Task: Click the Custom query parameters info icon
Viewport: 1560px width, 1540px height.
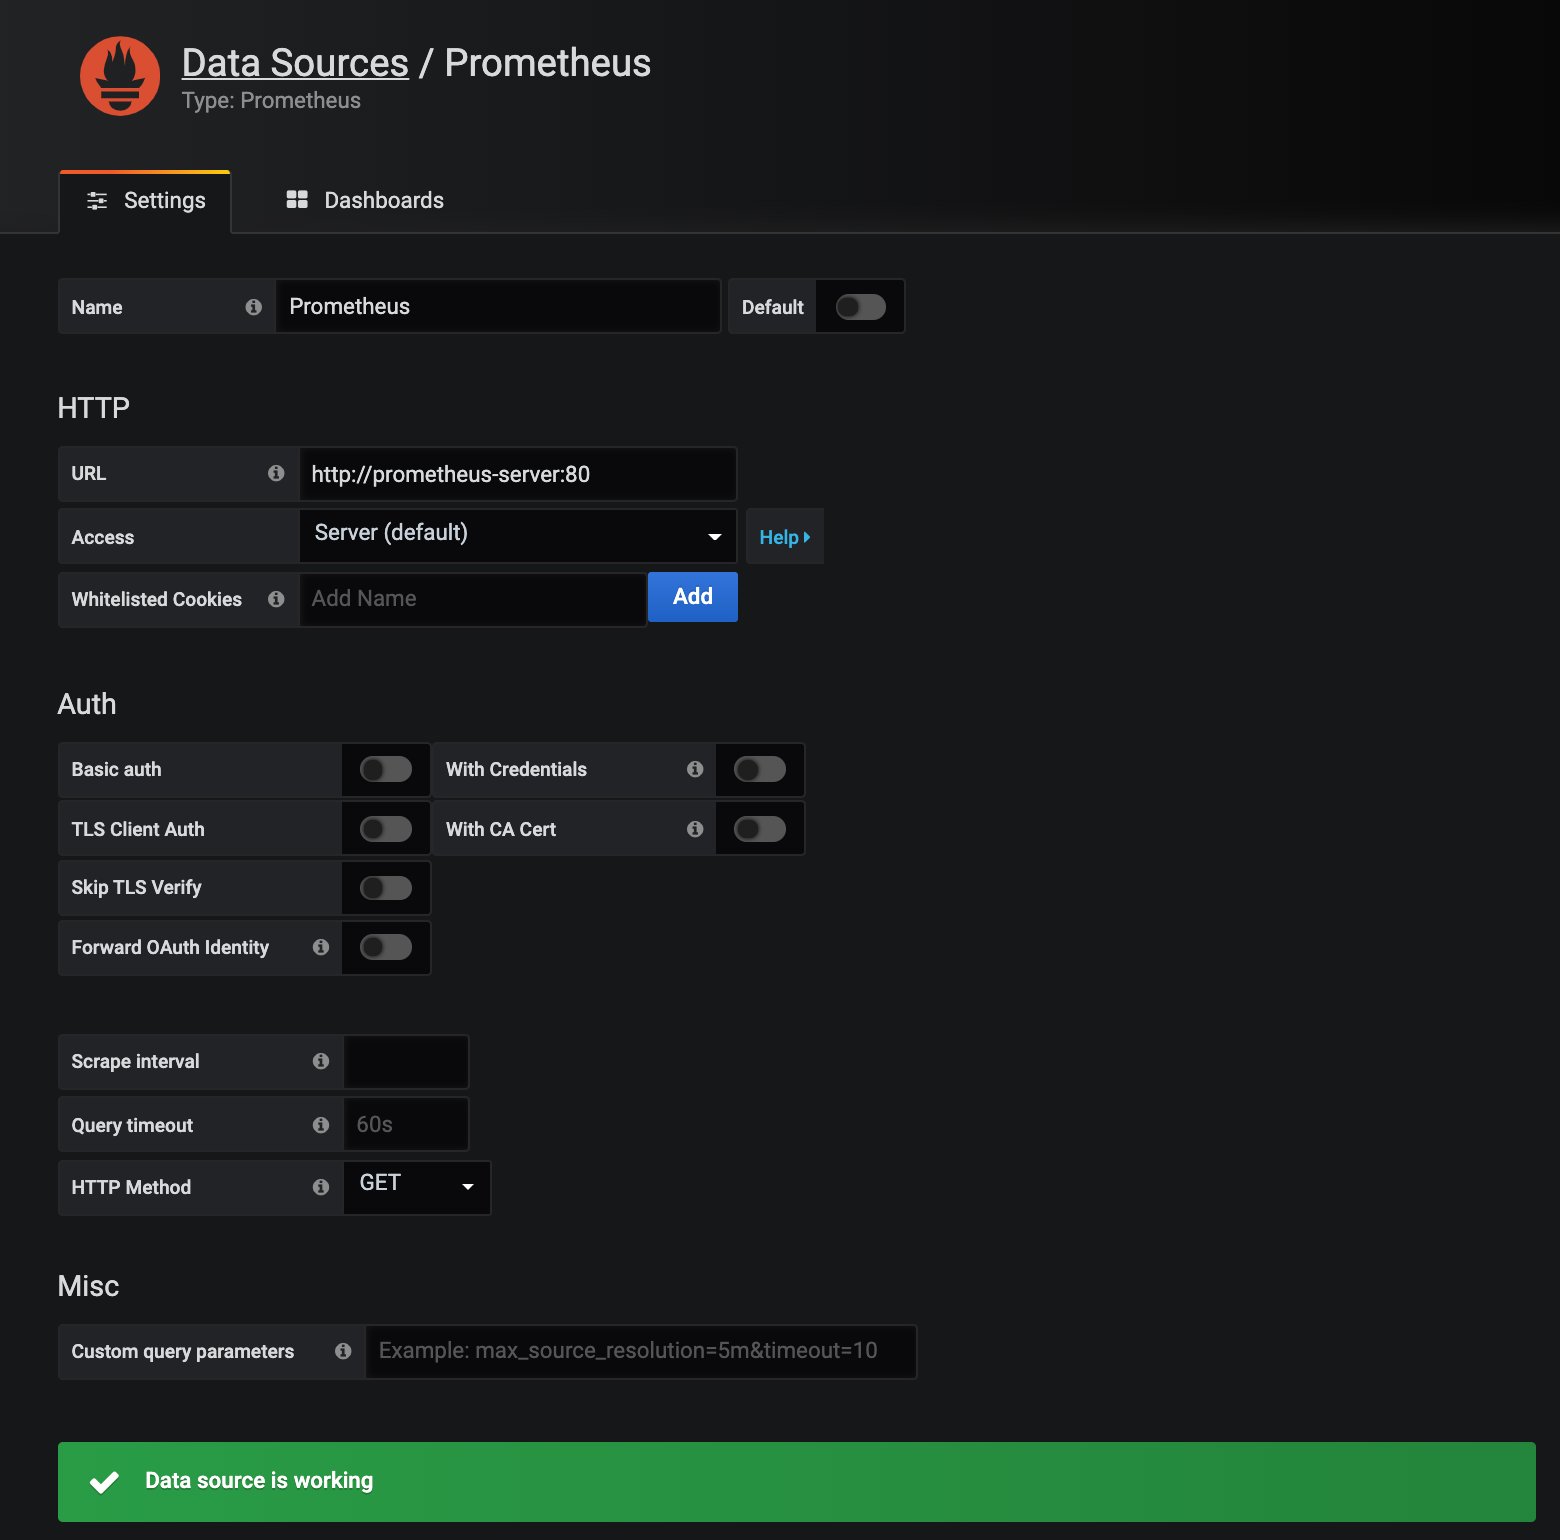Action: (344, 1351)
